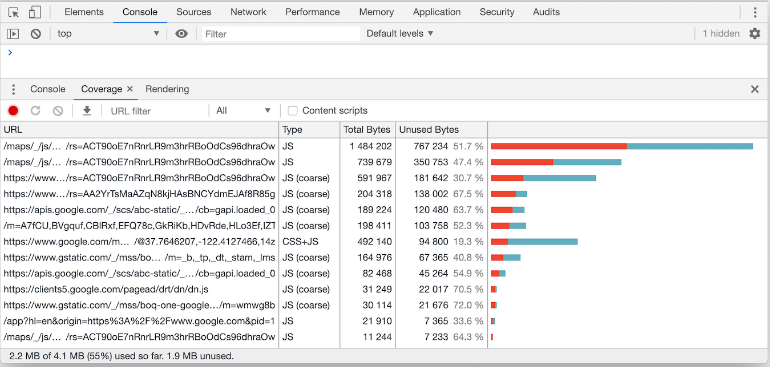Switch to the Network tab
770x367 pixels.
pyautogui.click(x=248, y=12)
